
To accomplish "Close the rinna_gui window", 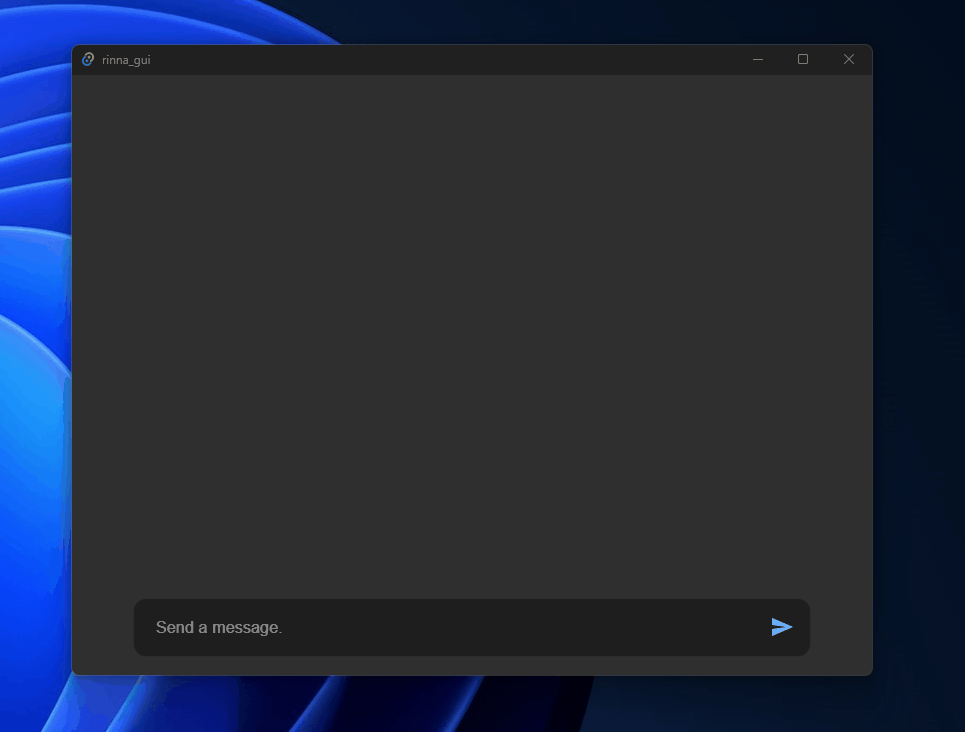I will (x=849, y=59).
